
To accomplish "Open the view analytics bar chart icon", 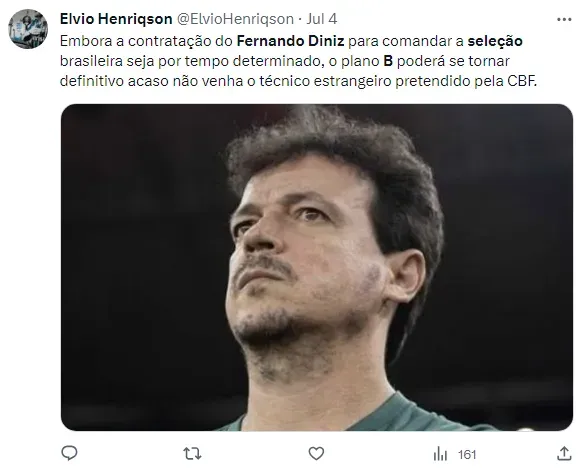I will (x=440, y=454).
